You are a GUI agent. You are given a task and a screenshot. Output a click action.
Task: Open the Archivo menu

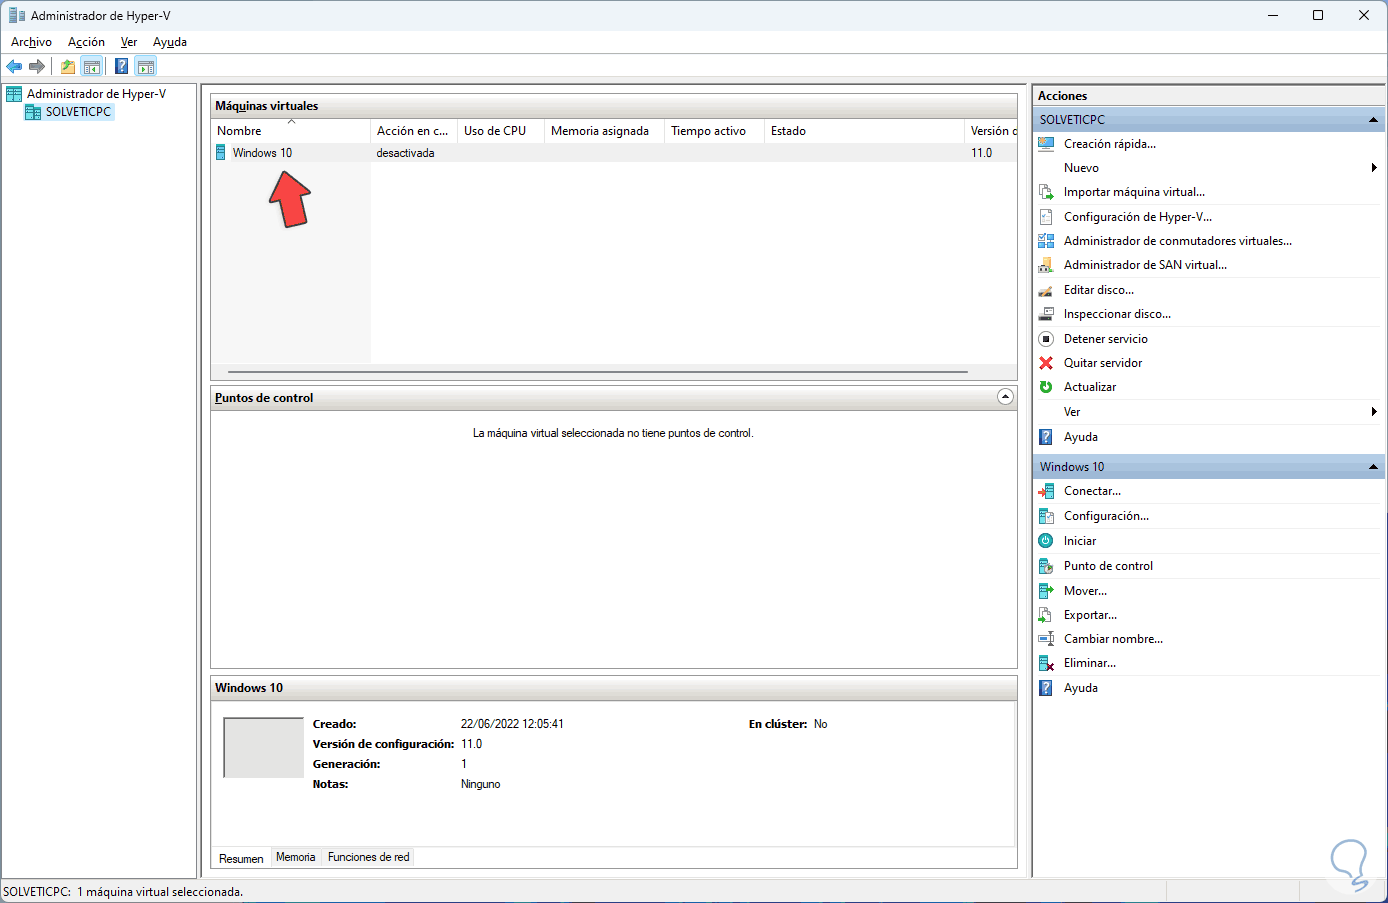pyautogui.click(x=31, y=42)
